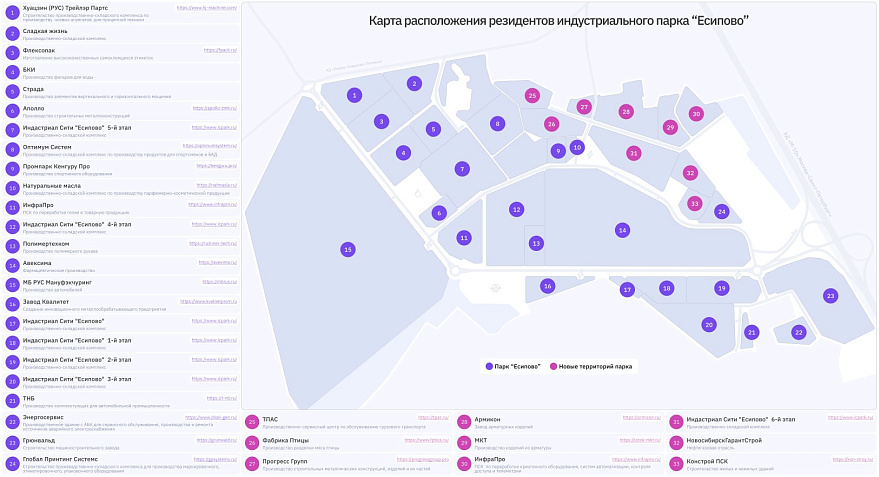Image resolution: width=880 pixels, height=477 pixels.
Task: Select map marker 2 on the park map
Action: point(414,84)
